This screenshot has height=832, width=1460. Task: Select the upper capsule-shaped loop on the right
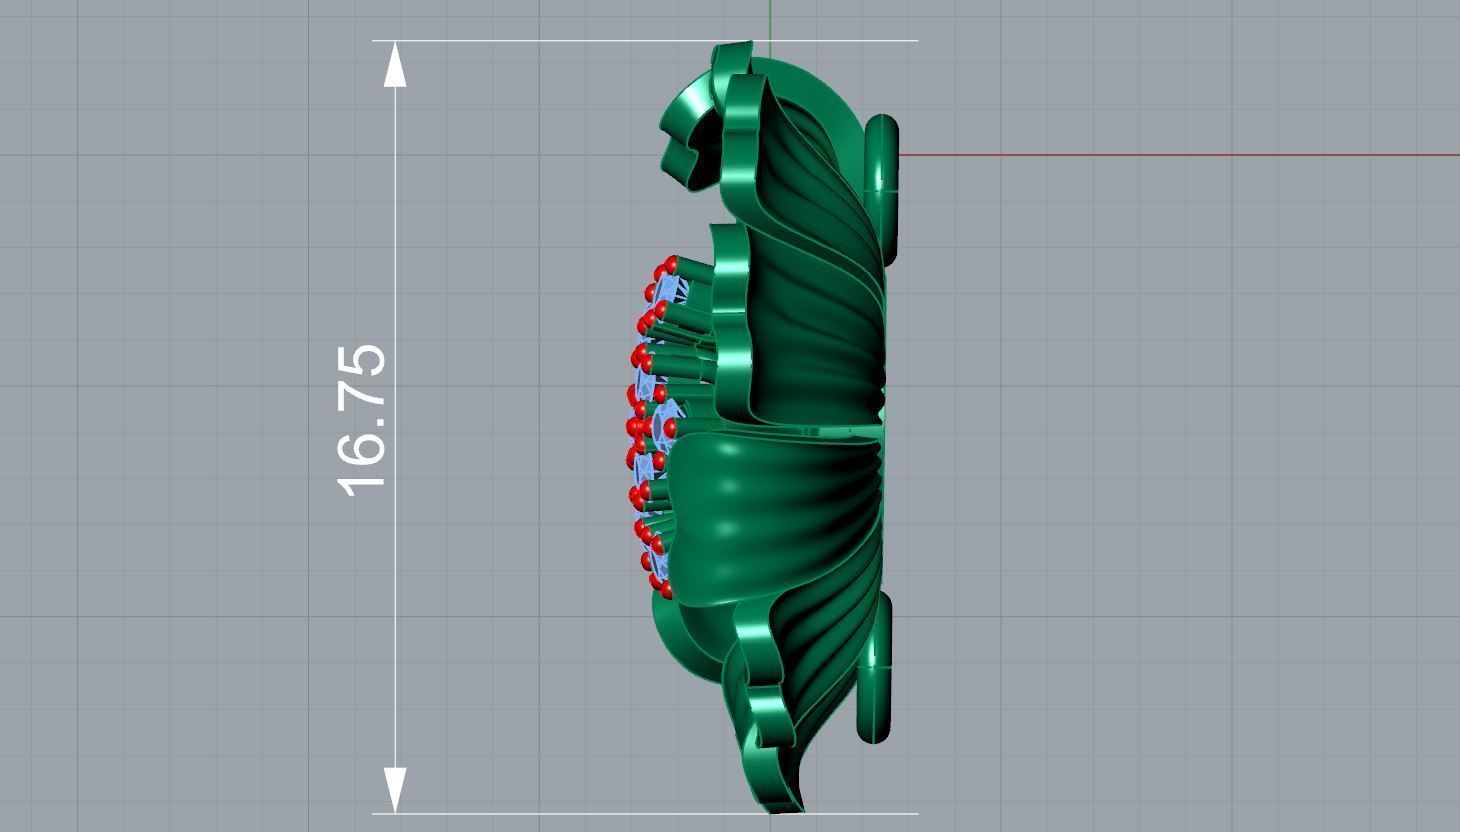click(881, 185)
